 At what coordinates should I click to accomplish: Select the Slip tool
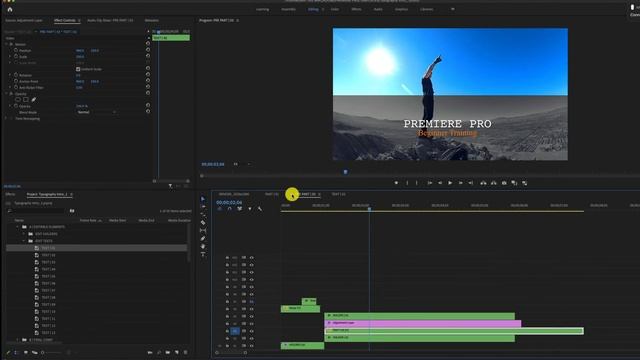203,231
